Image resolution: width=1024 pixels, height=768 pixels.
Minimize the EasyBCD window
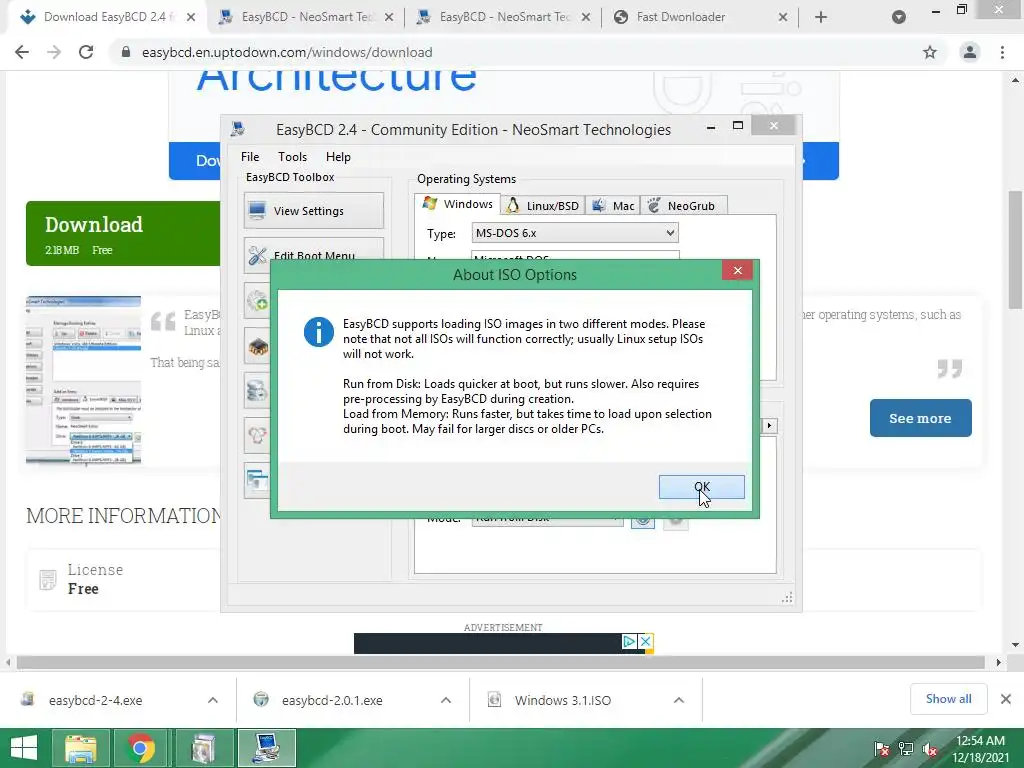pos(711,127)
